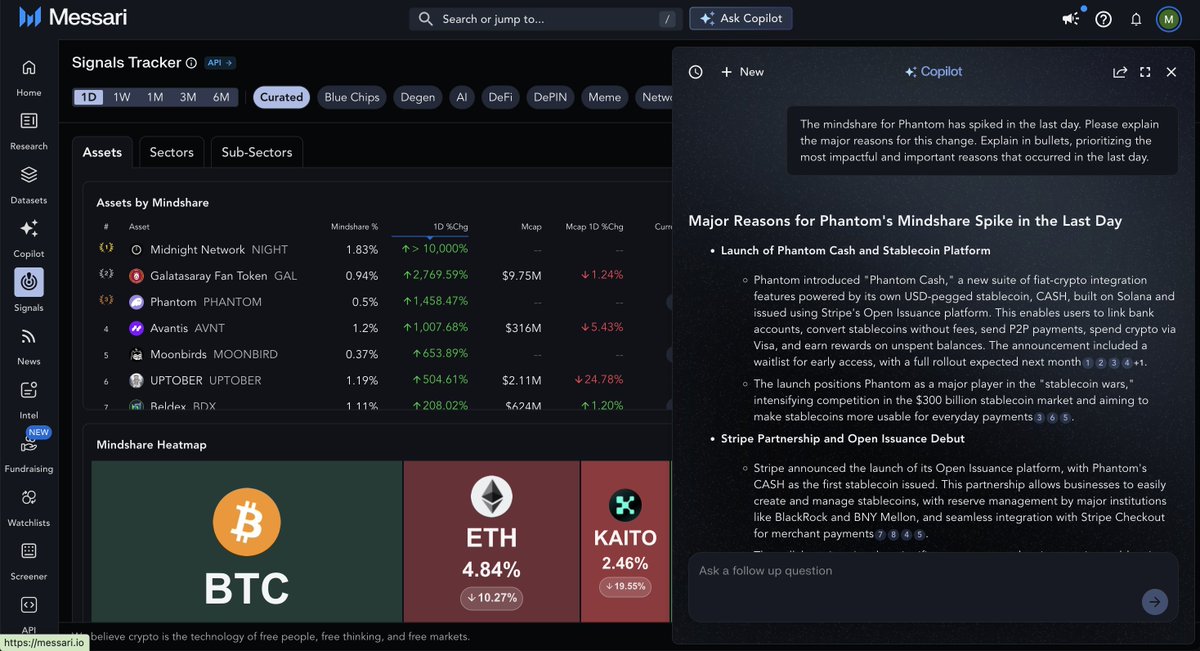
Task: Switch timeframe to 6M
Action: pyautogui.click(x=221, y=97)
